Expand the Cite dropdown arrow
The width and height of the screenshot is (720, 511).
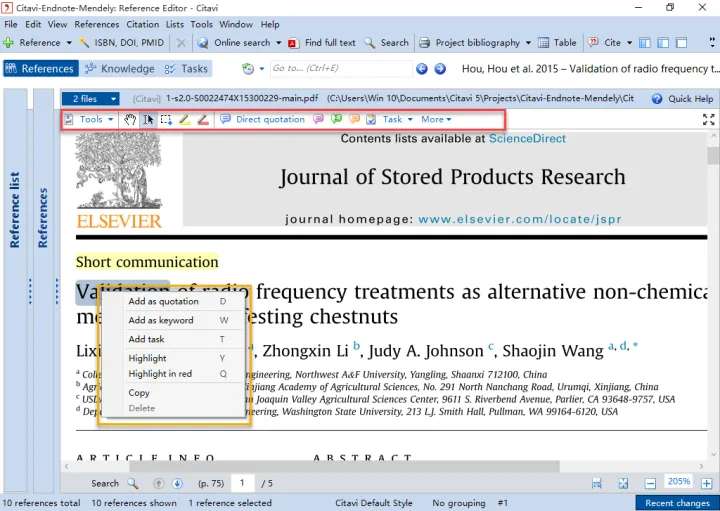[629, 43]
